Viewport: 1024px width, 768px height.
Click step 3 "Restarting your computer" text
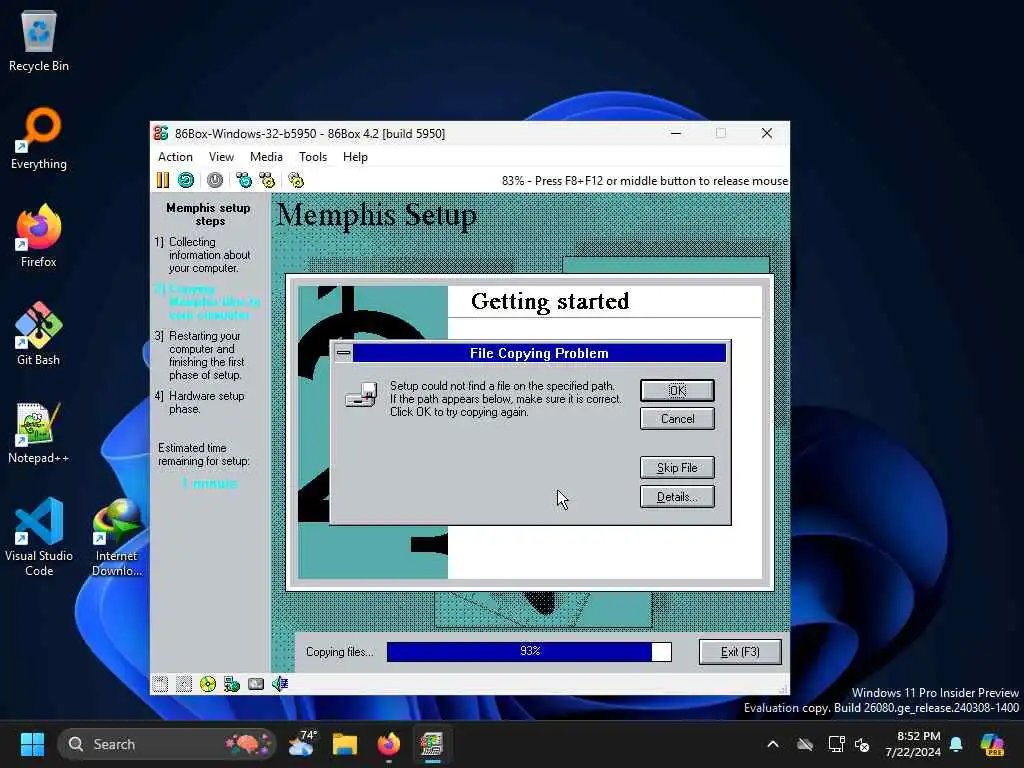tap(206, 355)
